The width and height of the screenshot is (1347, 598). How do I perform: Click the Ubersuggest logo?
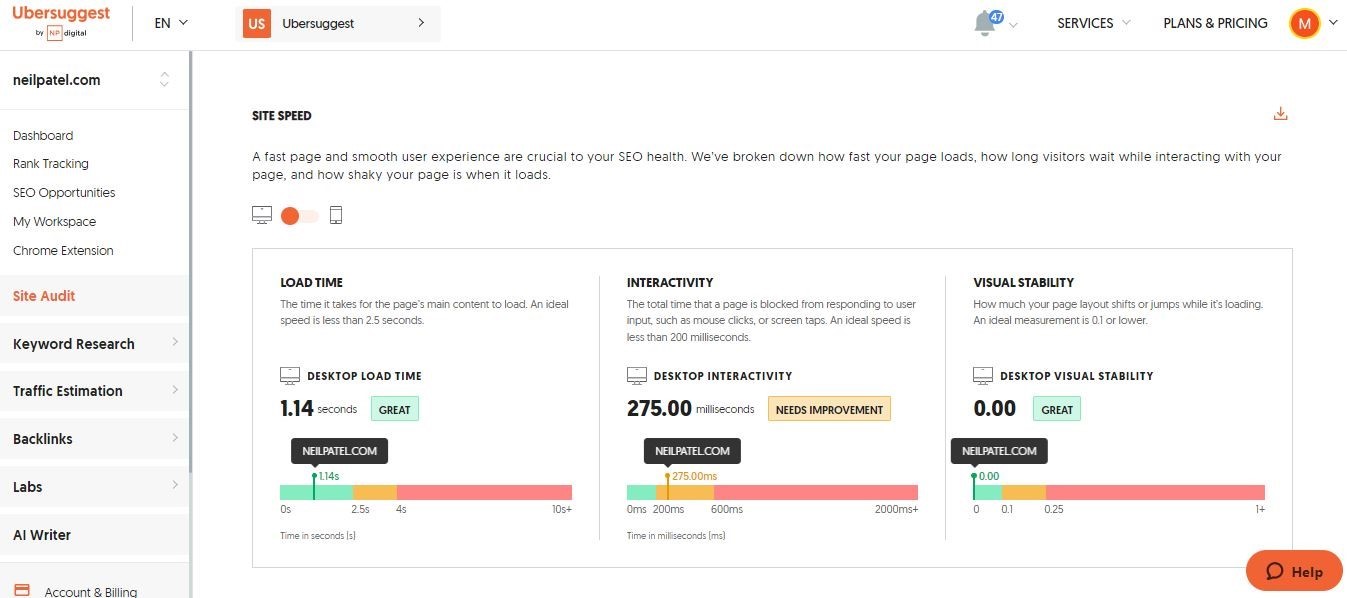click(61, 22)
